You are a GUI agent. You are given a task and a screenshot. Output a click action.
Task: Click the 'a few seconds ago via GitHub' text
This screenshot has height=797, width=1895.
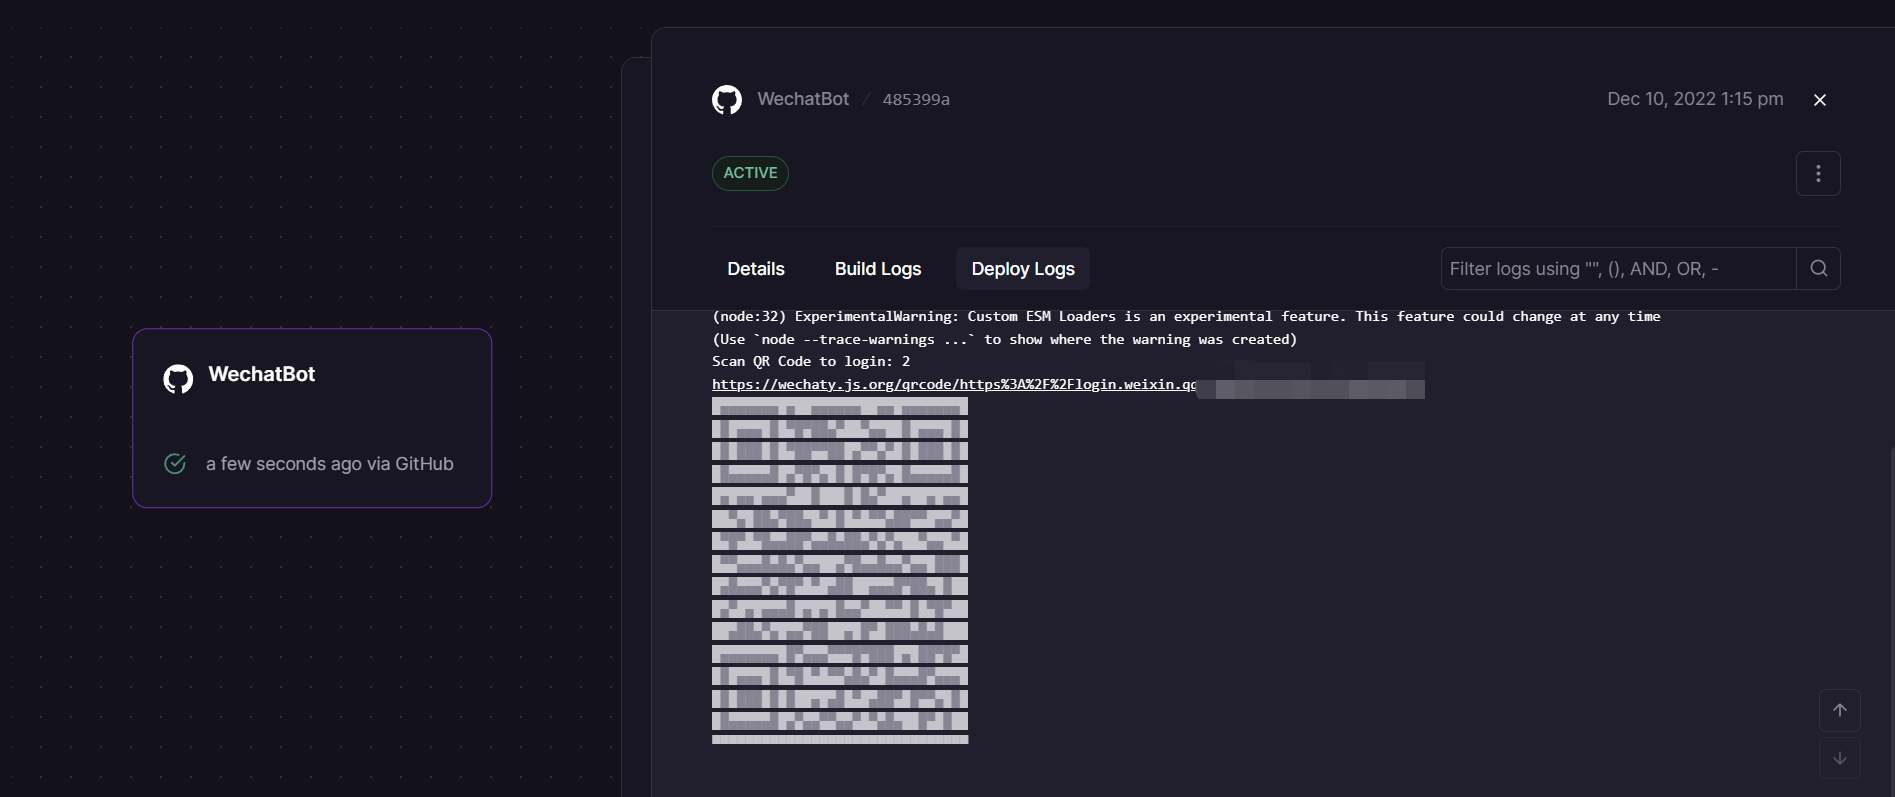[x=330, y=464]
